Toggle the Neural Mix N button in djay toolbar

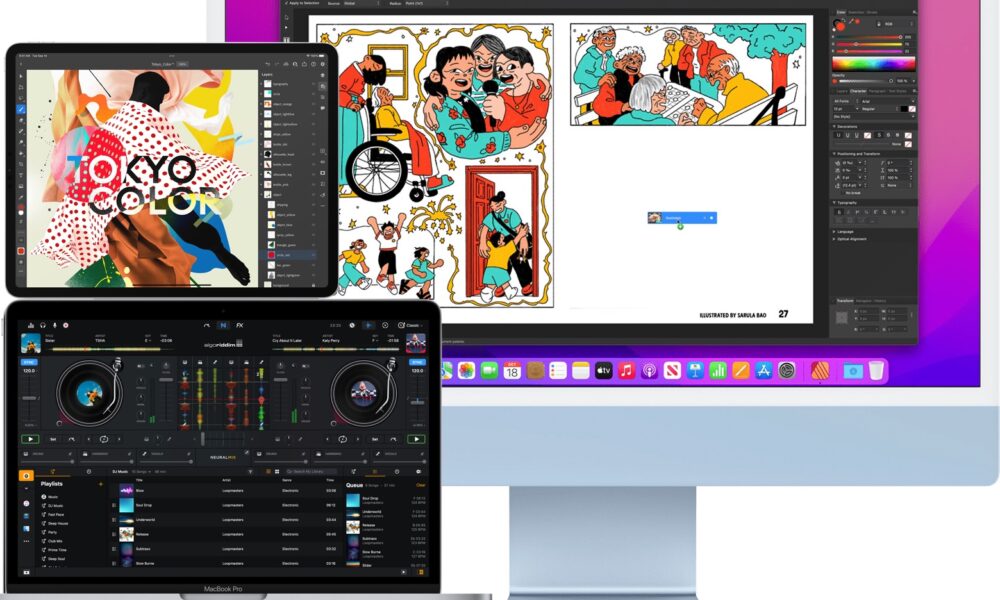coord(223,325)
